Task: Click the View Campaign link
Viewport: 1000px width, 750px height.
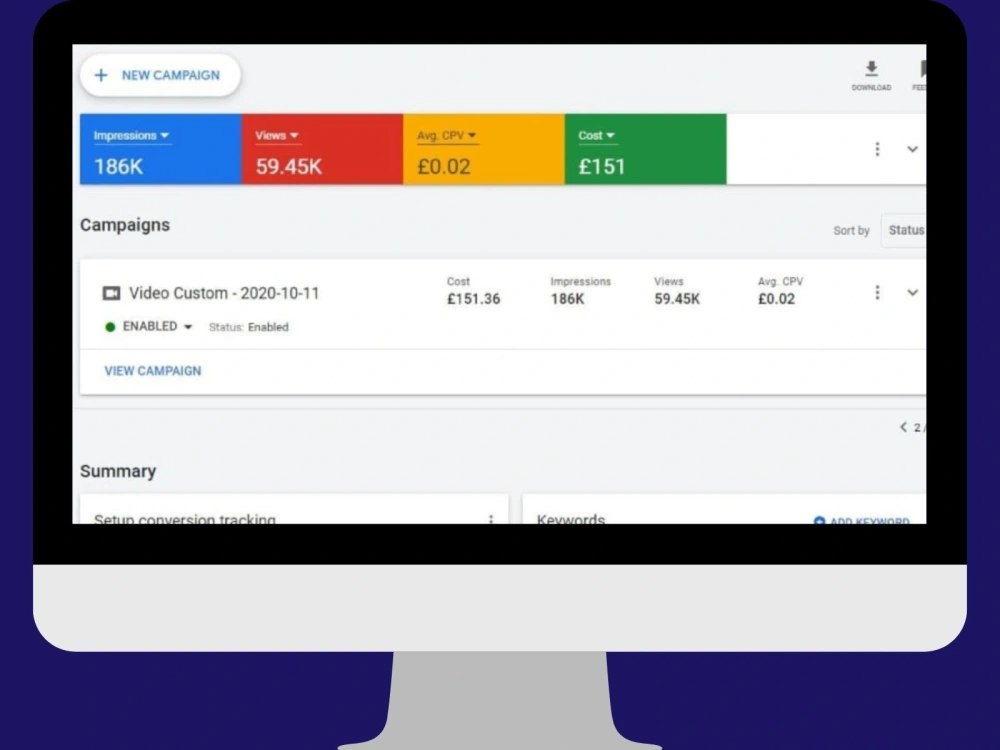Action: pos(153,371)
